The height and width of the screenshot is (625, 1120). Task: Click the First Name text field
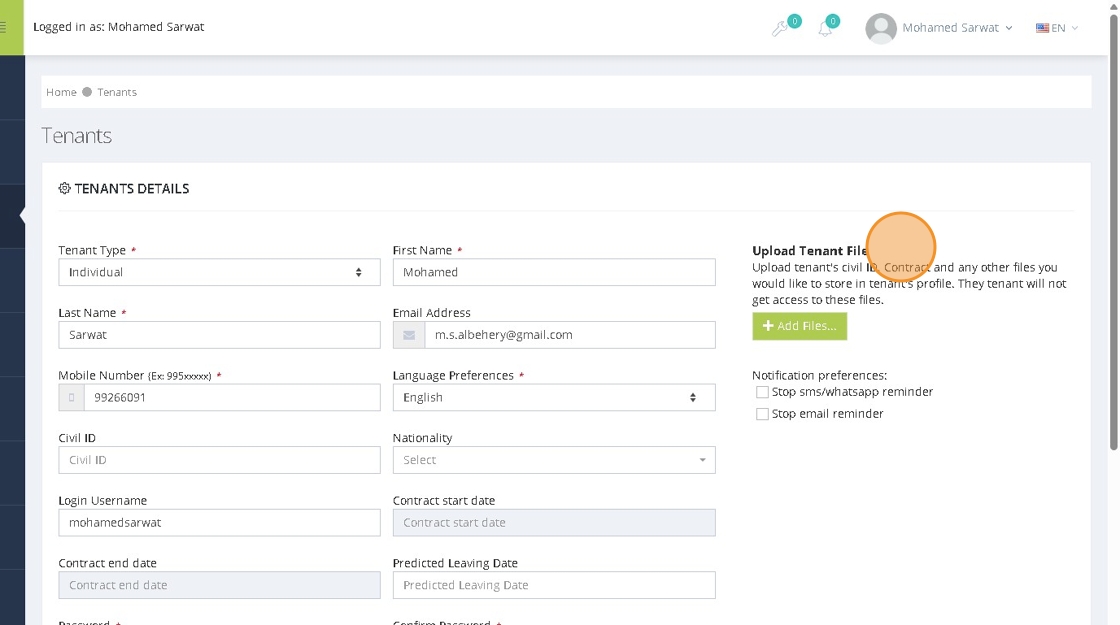click(x=554, y=272)
